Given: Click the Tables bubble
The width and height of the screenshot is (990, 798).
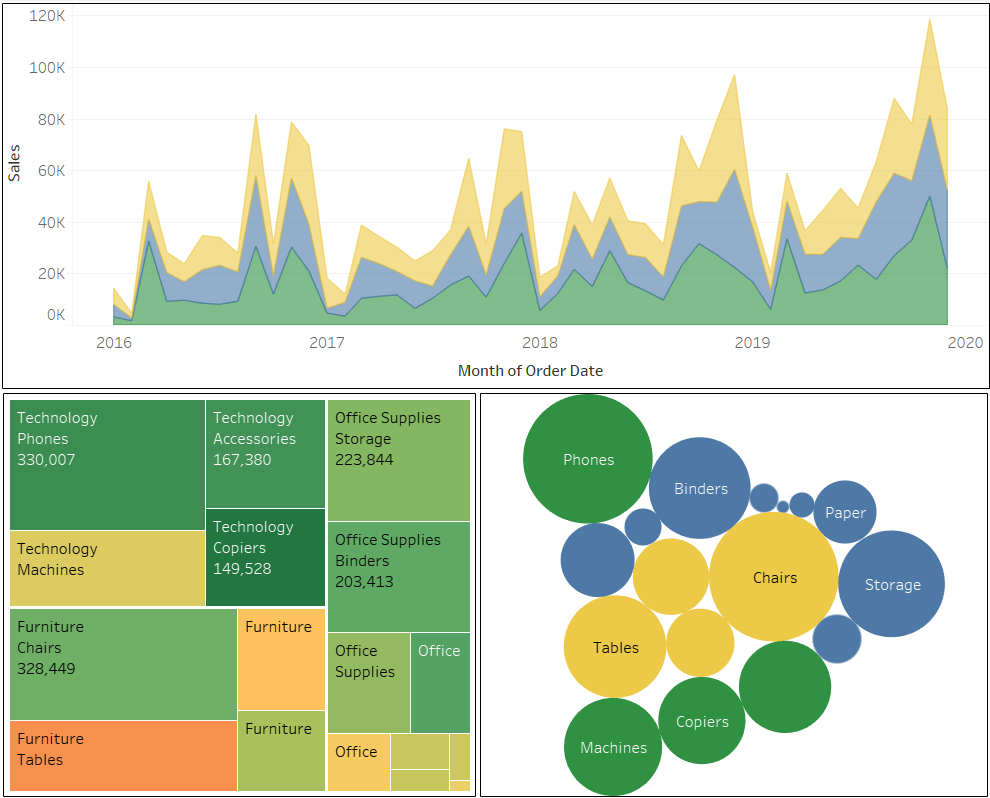Looking at the screenshot, I should pos(613,648).
